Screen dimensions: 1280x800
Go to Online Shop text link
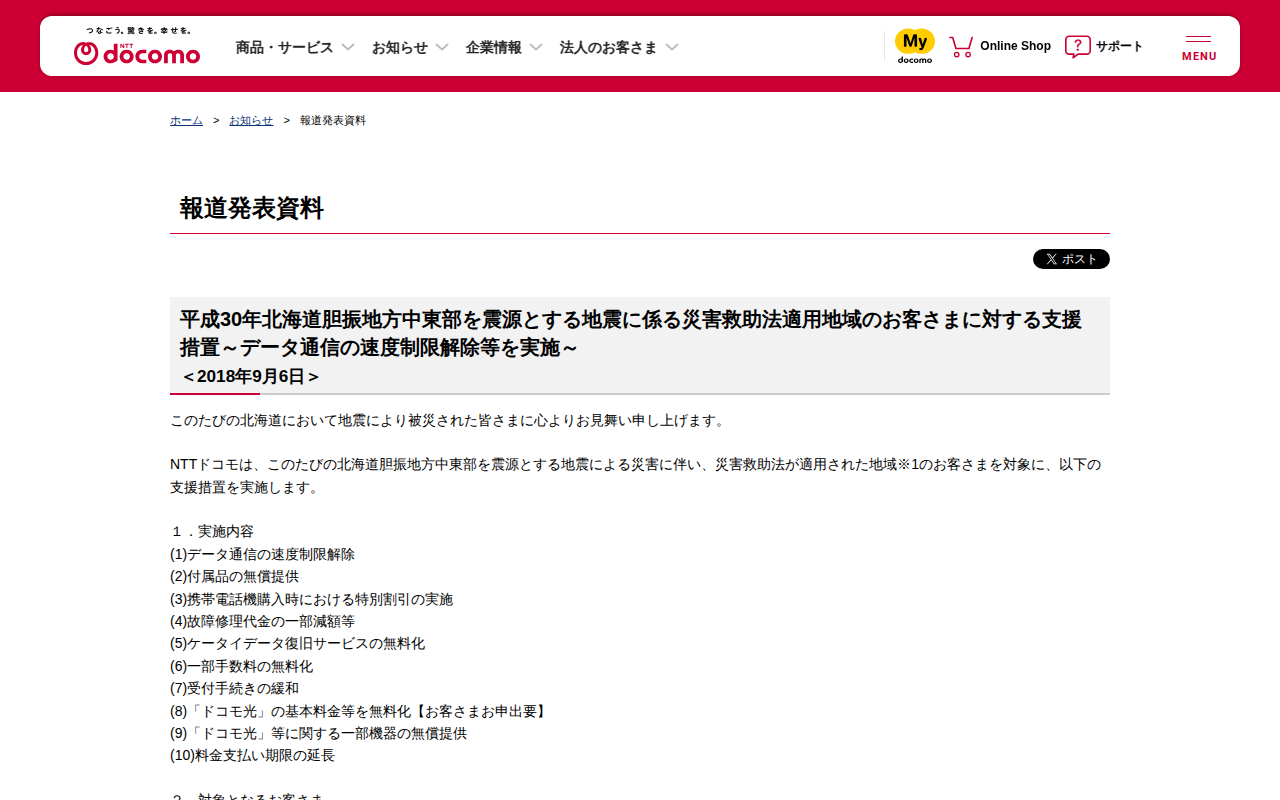[x=1015, y=46]
